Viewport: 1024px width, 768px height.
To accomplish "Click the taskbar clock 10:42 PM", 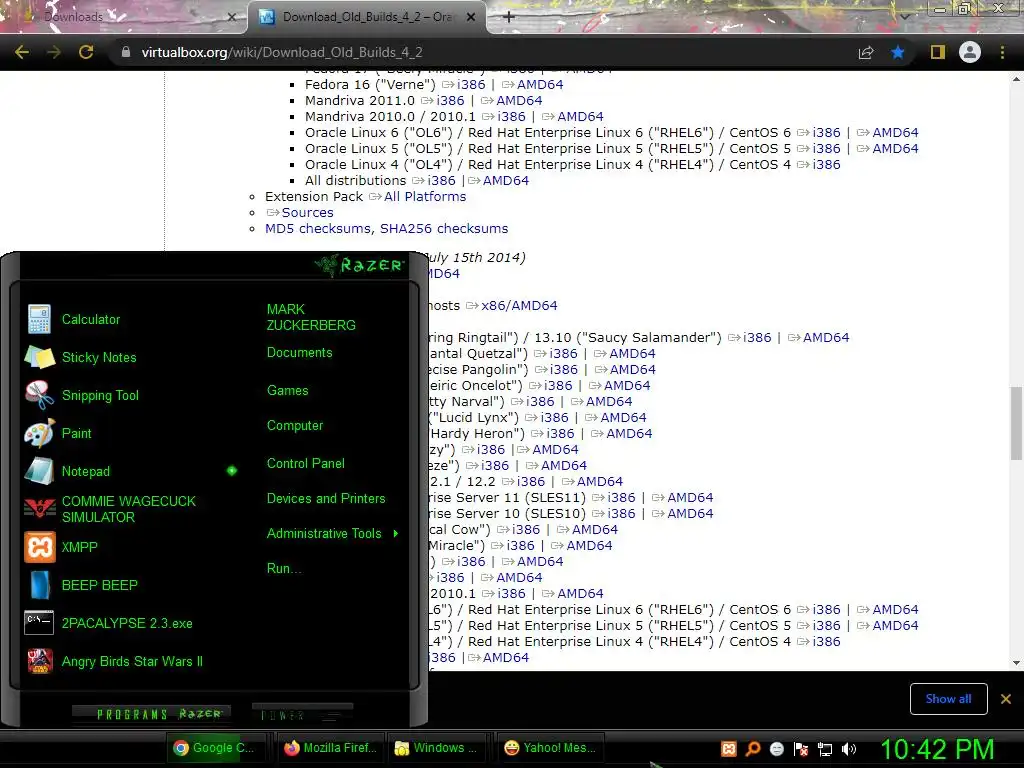I will [x=937, y=749].
